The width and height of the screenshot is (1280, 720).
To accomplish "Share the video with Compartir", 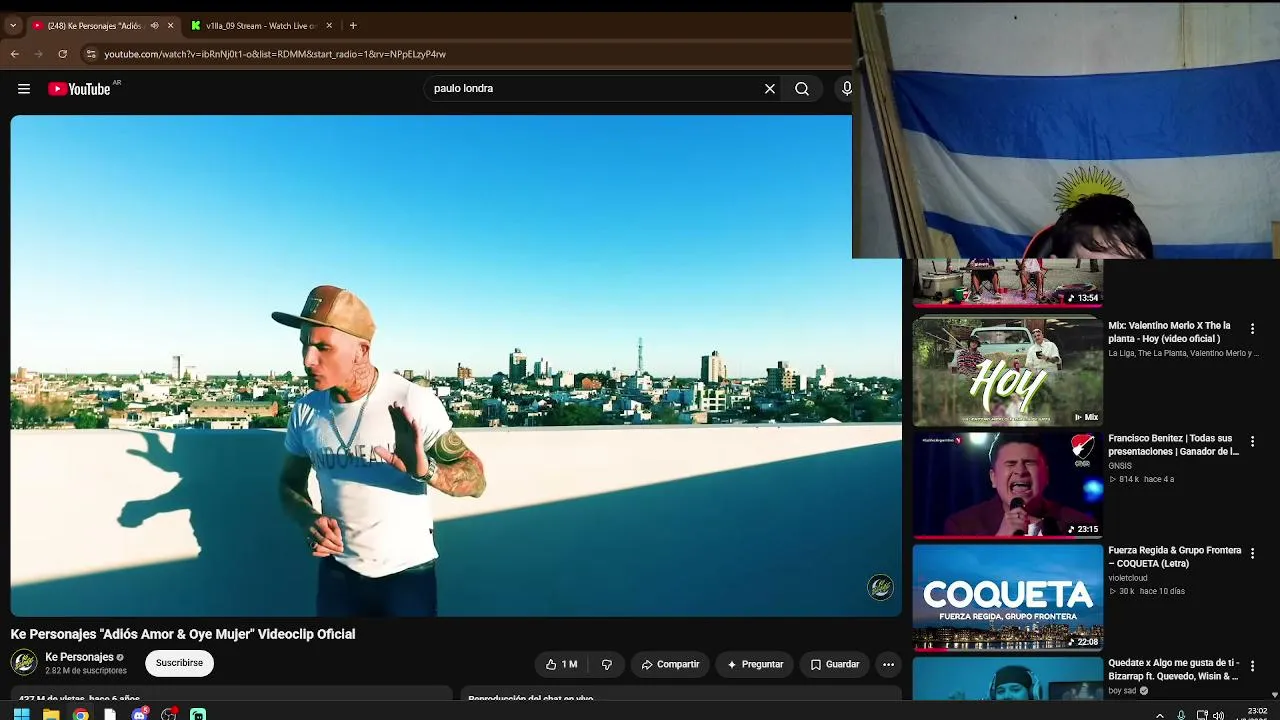I will [x=670, y=664].
